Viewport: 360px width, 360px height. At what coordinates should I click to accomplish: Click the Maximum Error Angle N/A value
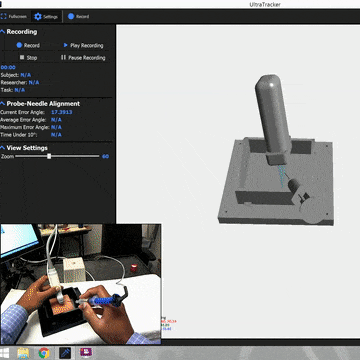[56, 127]
